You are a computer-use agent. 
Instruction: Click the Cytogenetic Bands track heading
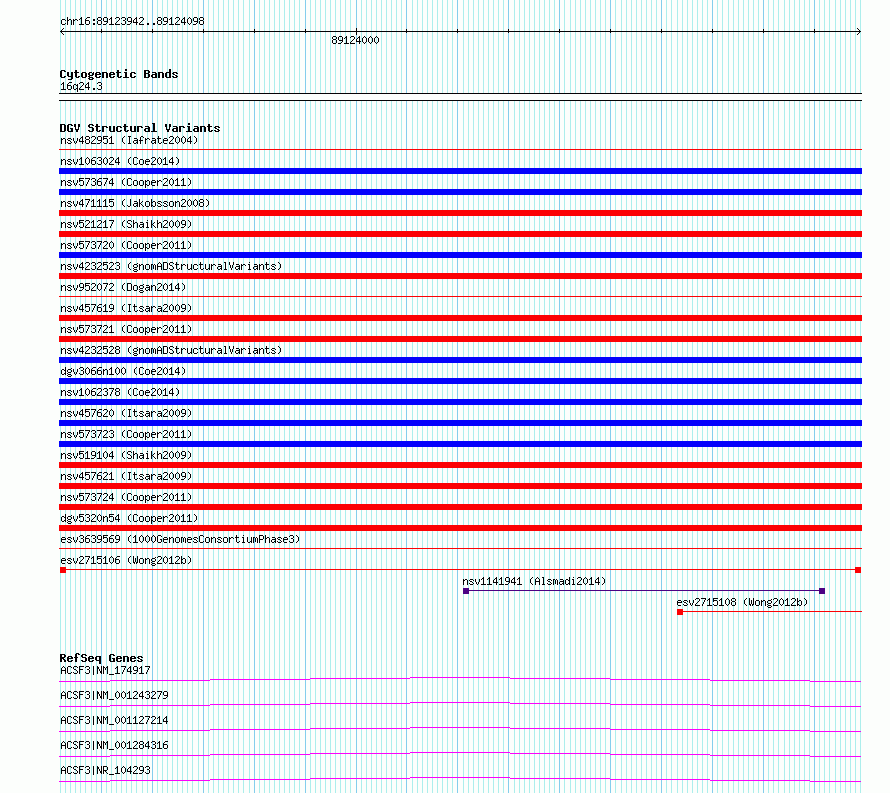pyautogui.click(x=119, y=74)
